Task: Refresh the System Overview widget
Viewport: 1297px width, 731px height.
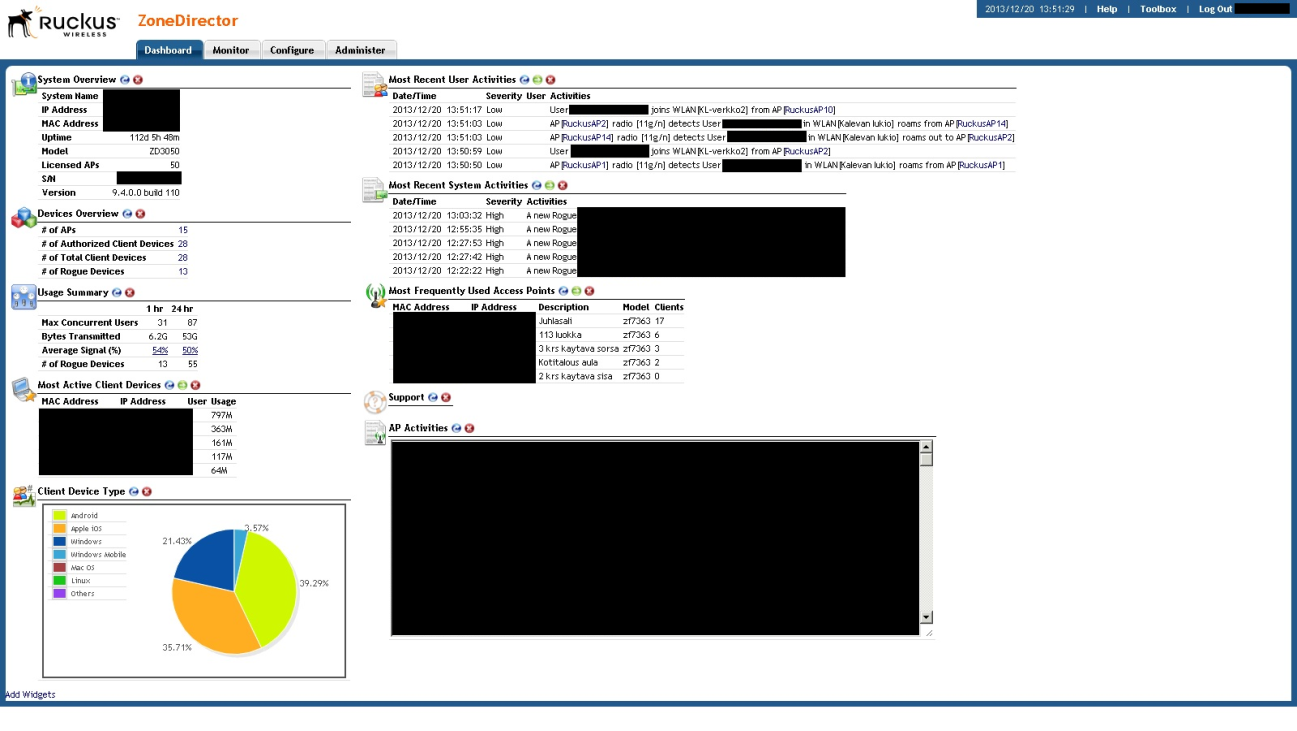Action: [125, 79]
